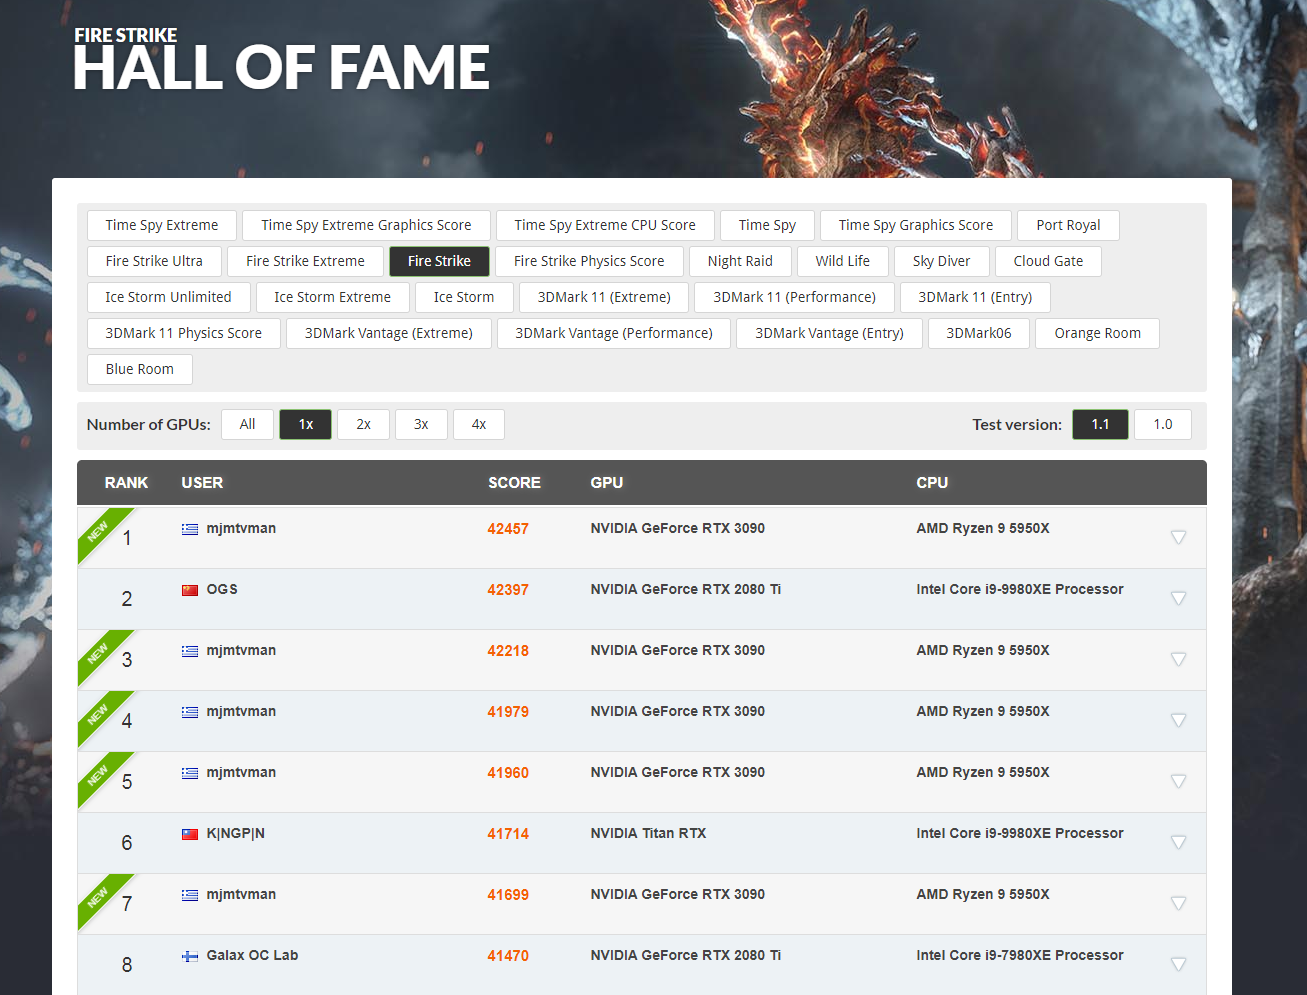Open 3DMark Vantage (Entry) tab

tap(829, 333)
